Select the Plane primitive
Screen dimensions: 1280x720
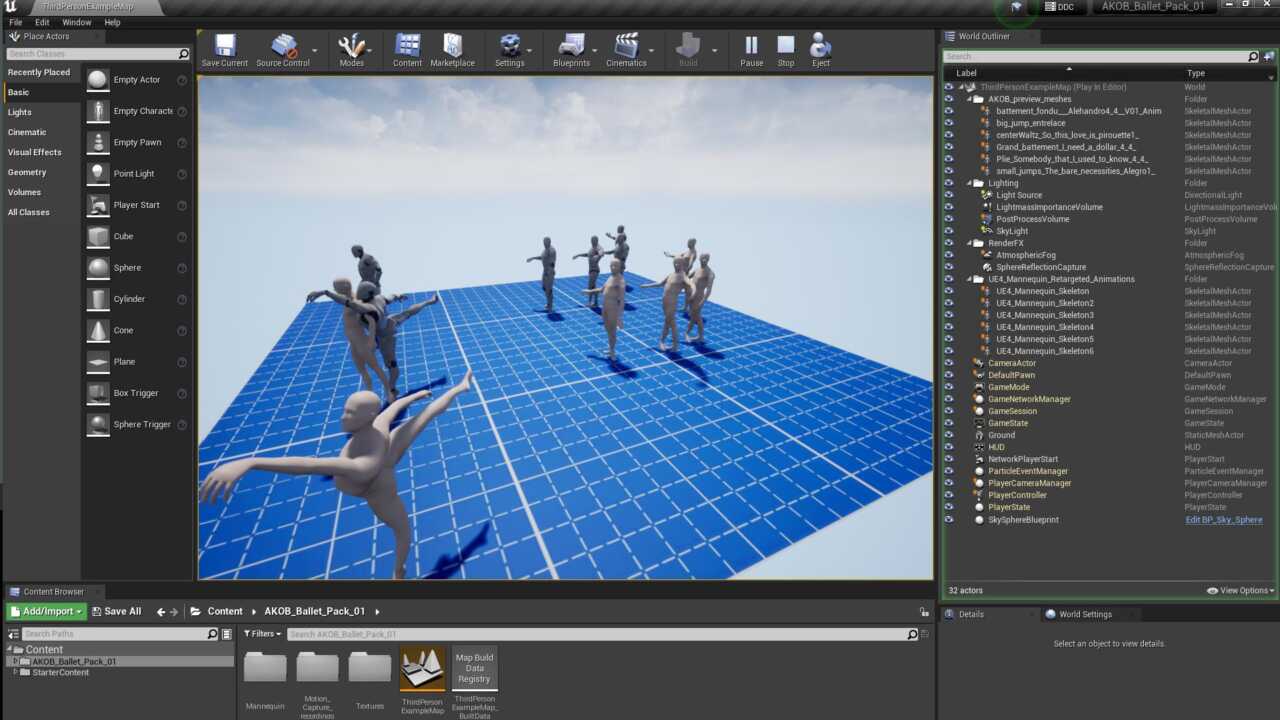pyautogui.click(x=137, y=361)
